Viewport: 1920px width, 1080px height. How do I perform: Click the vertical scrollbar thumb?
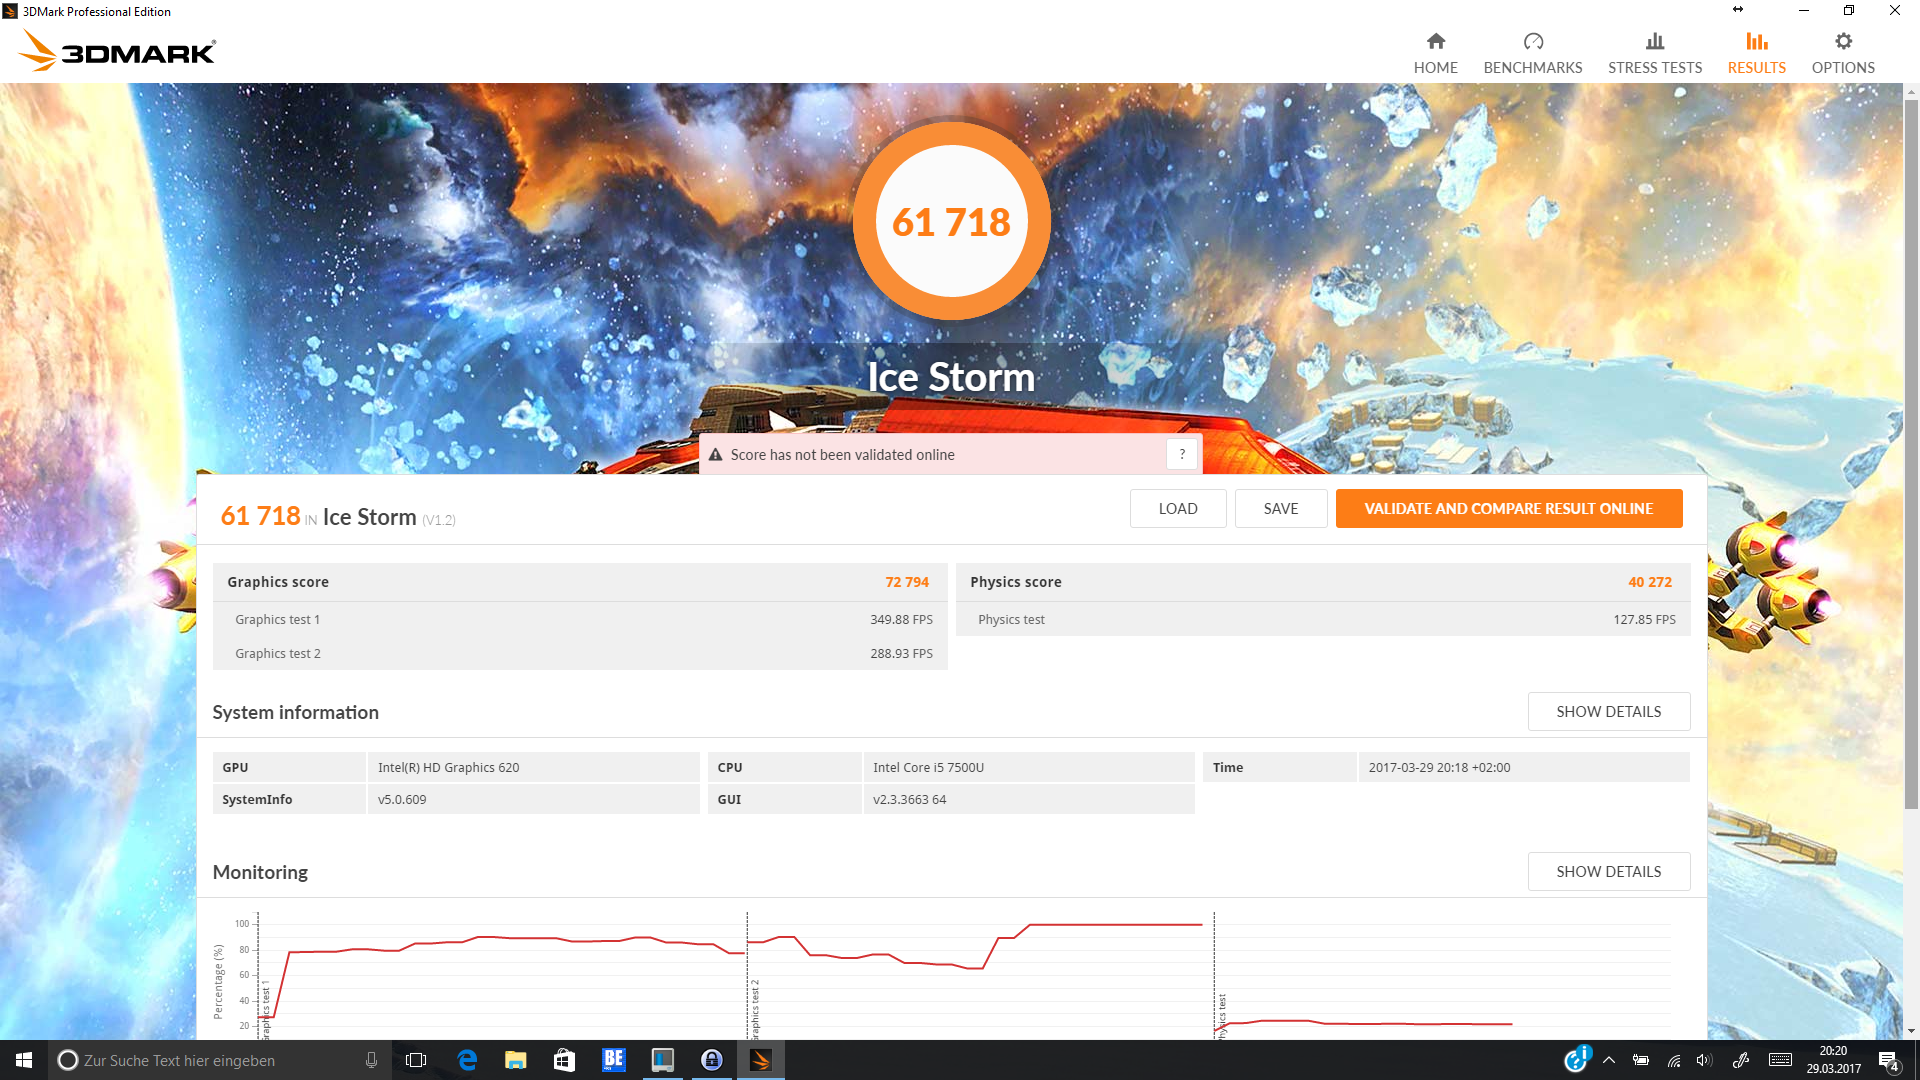click(x=1911, y=455)
